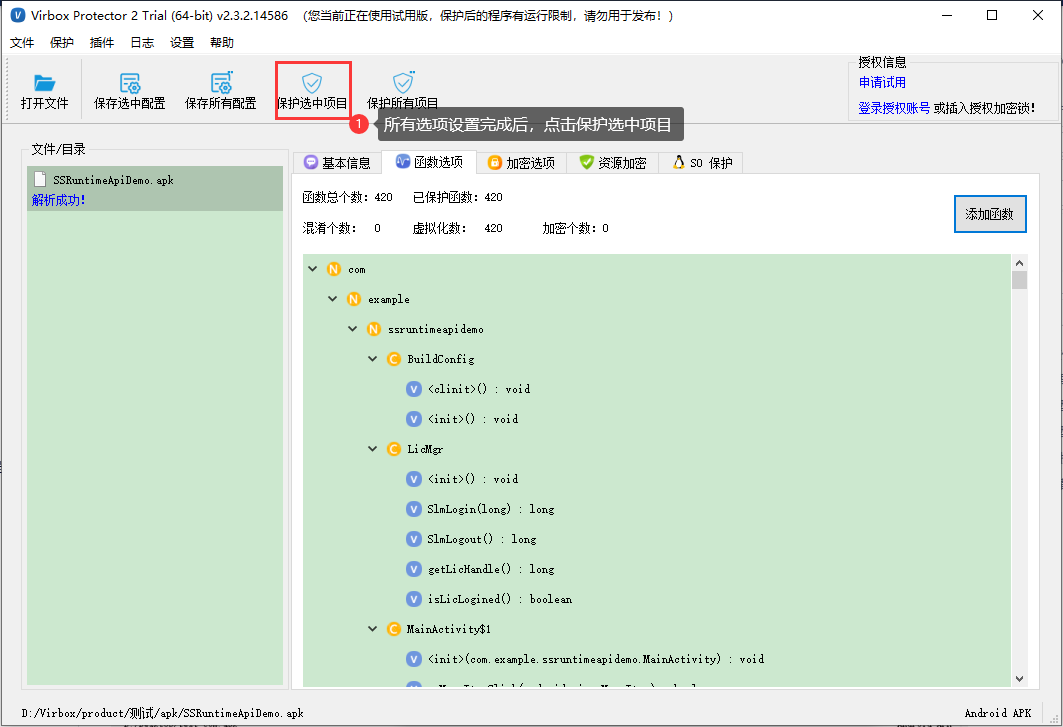Click the 申请试用 link
The height and width of the screenshot is (727, 1063).
point(882,82)
